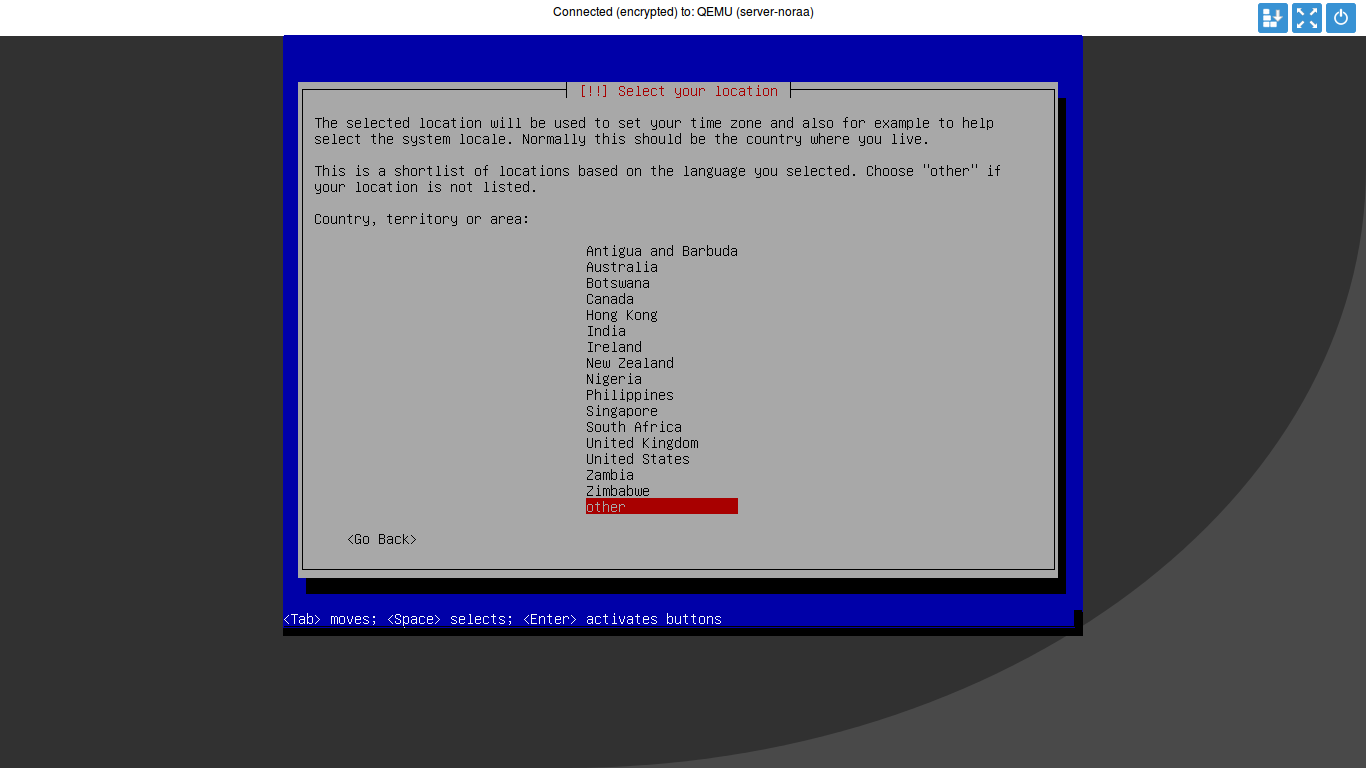The width and height of the screenshot is (1366, 768).
Task: Choose Zimbabwe from the list
Action: coord(617,491)
